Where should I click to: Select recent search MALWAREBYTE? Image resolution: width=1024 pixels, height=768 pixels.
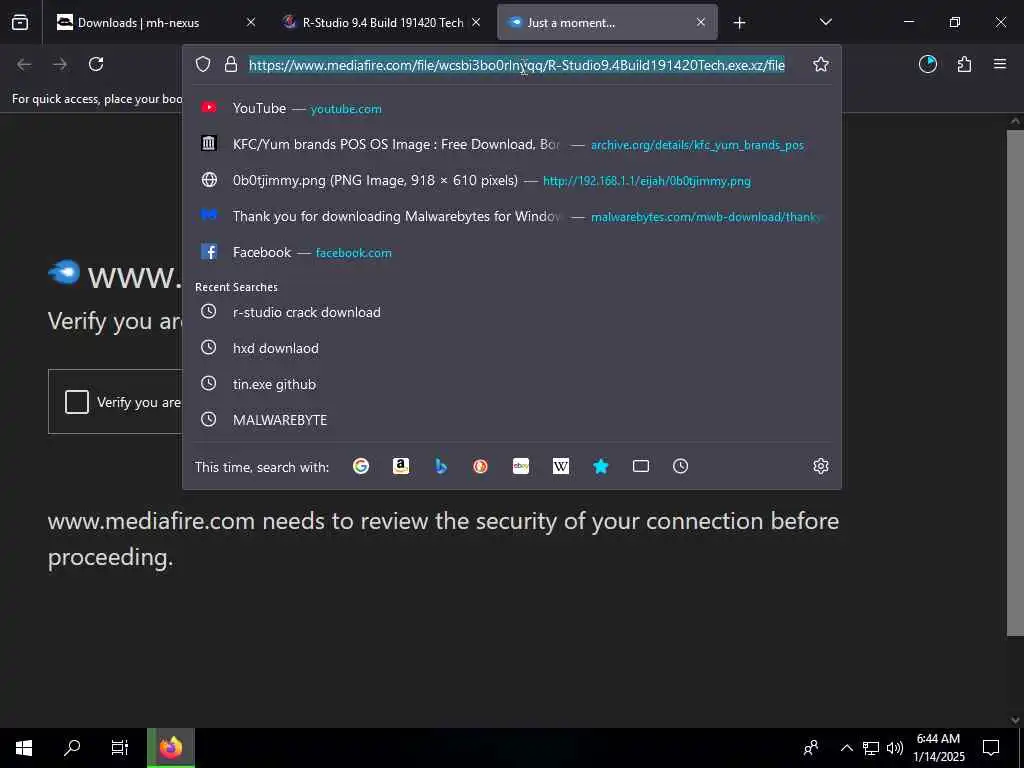[x=511, y=420]
